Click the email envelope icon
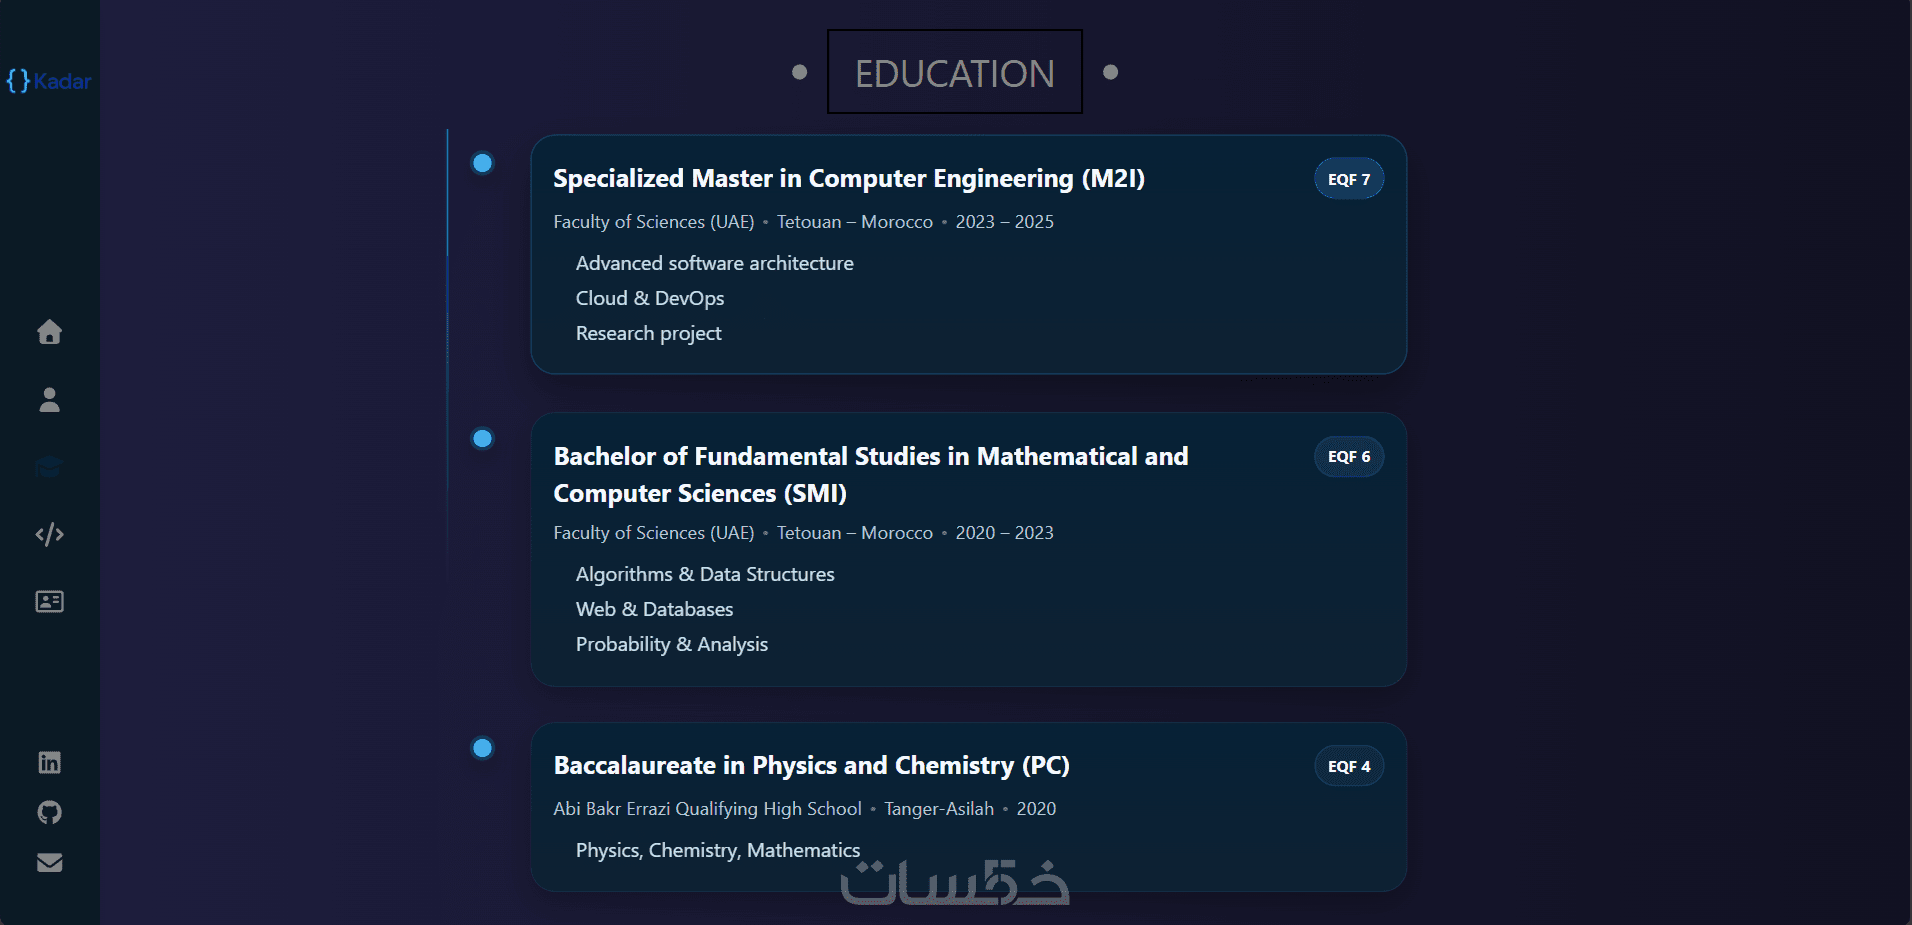Viewport: 1912px width, 925px height. pos(49,862)
